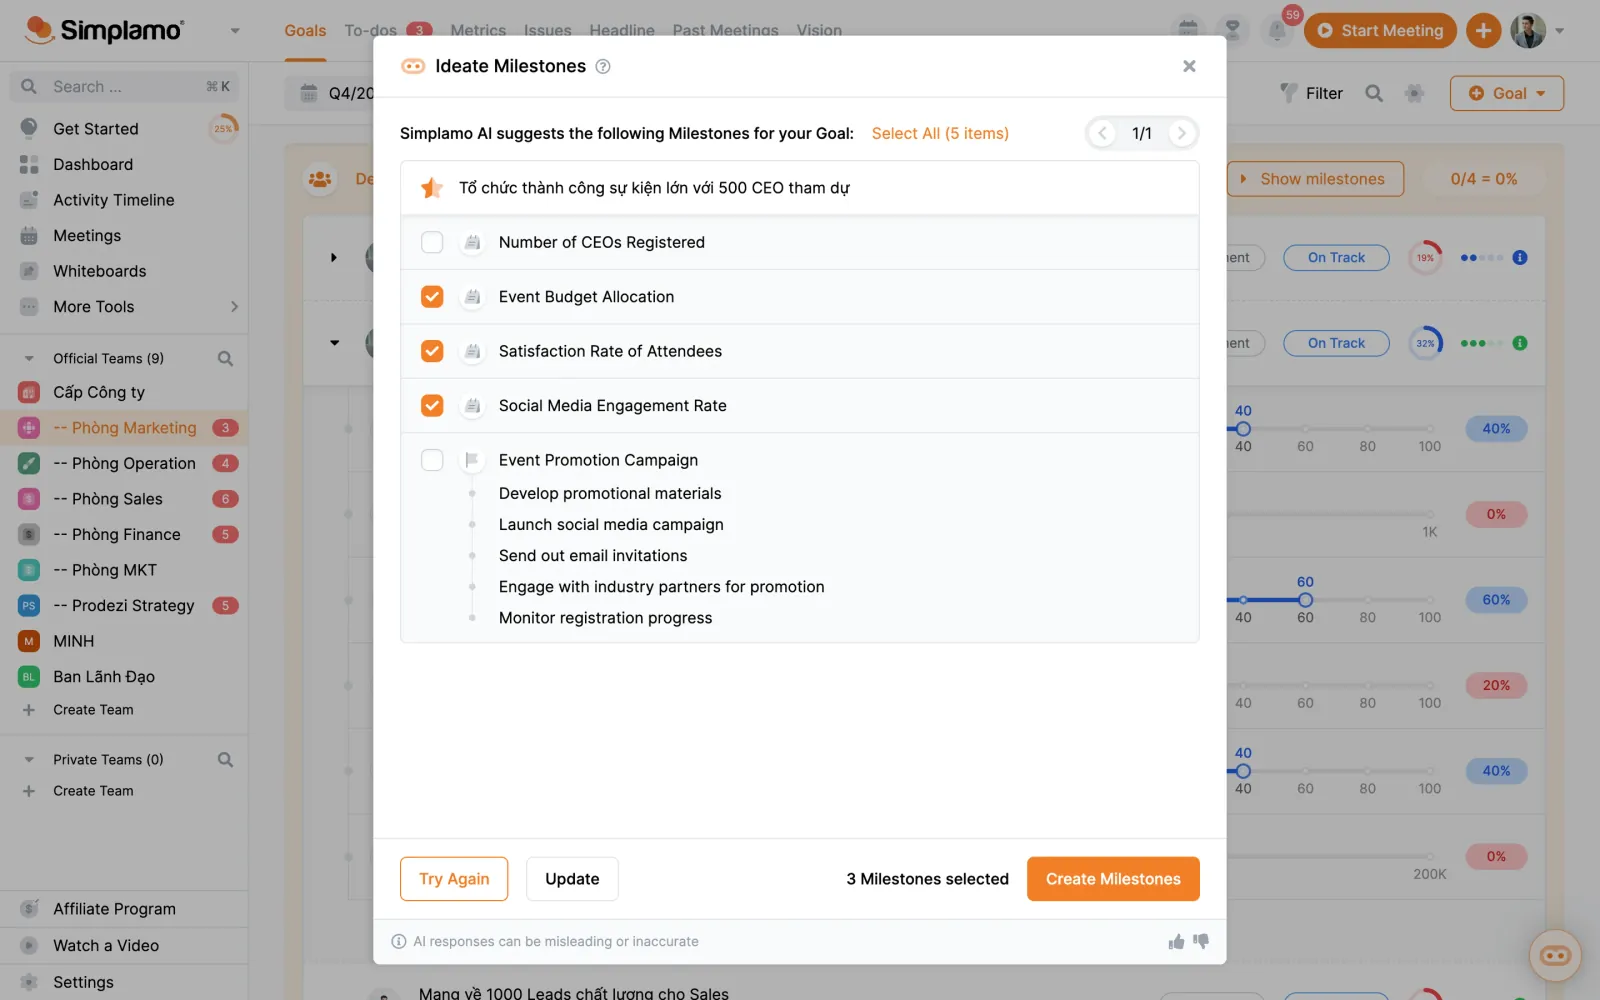Open Whiteboards in sidebar
This screenshot has height=1000, width=1600.
point(99,271)
